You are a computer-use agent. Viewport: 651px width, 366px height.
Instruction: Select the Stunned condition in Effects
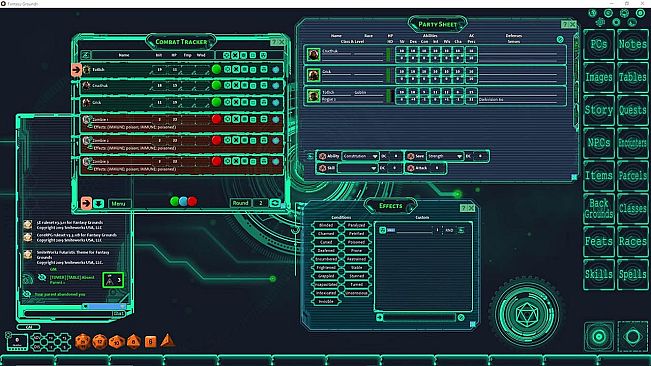coord(356,276)
